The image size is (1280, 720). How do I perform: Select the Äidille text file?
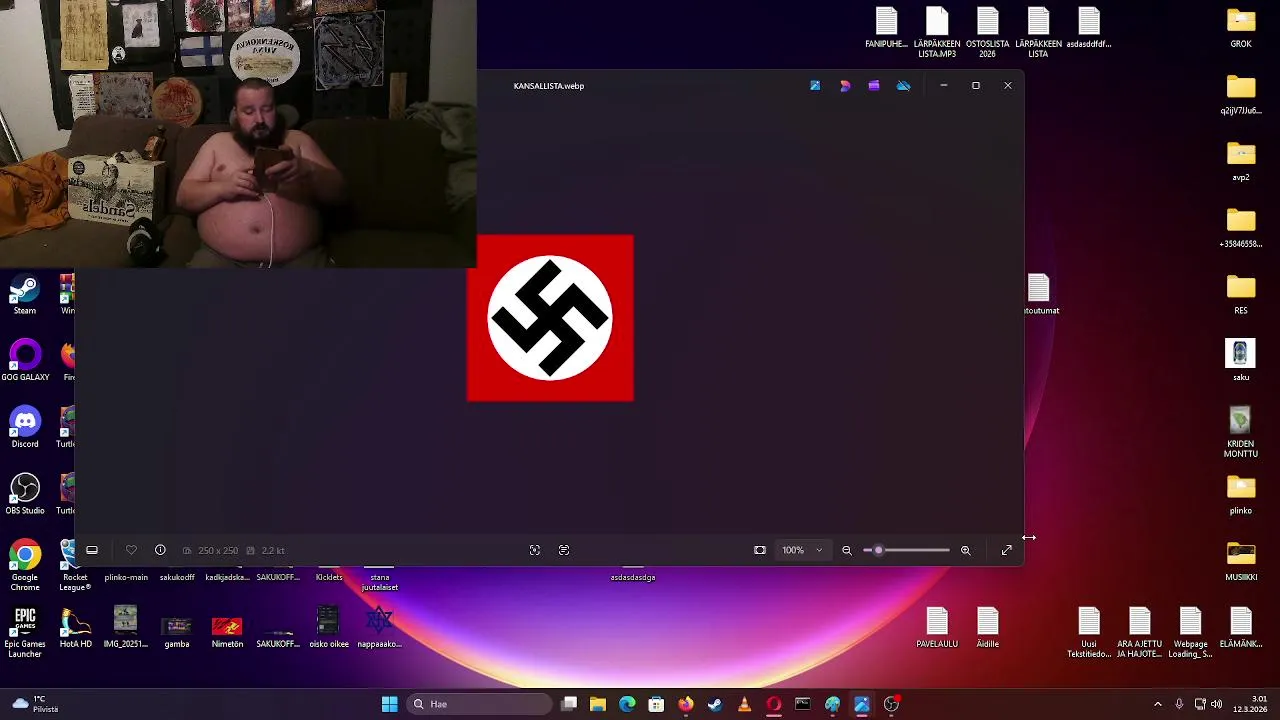pos(987,628)
